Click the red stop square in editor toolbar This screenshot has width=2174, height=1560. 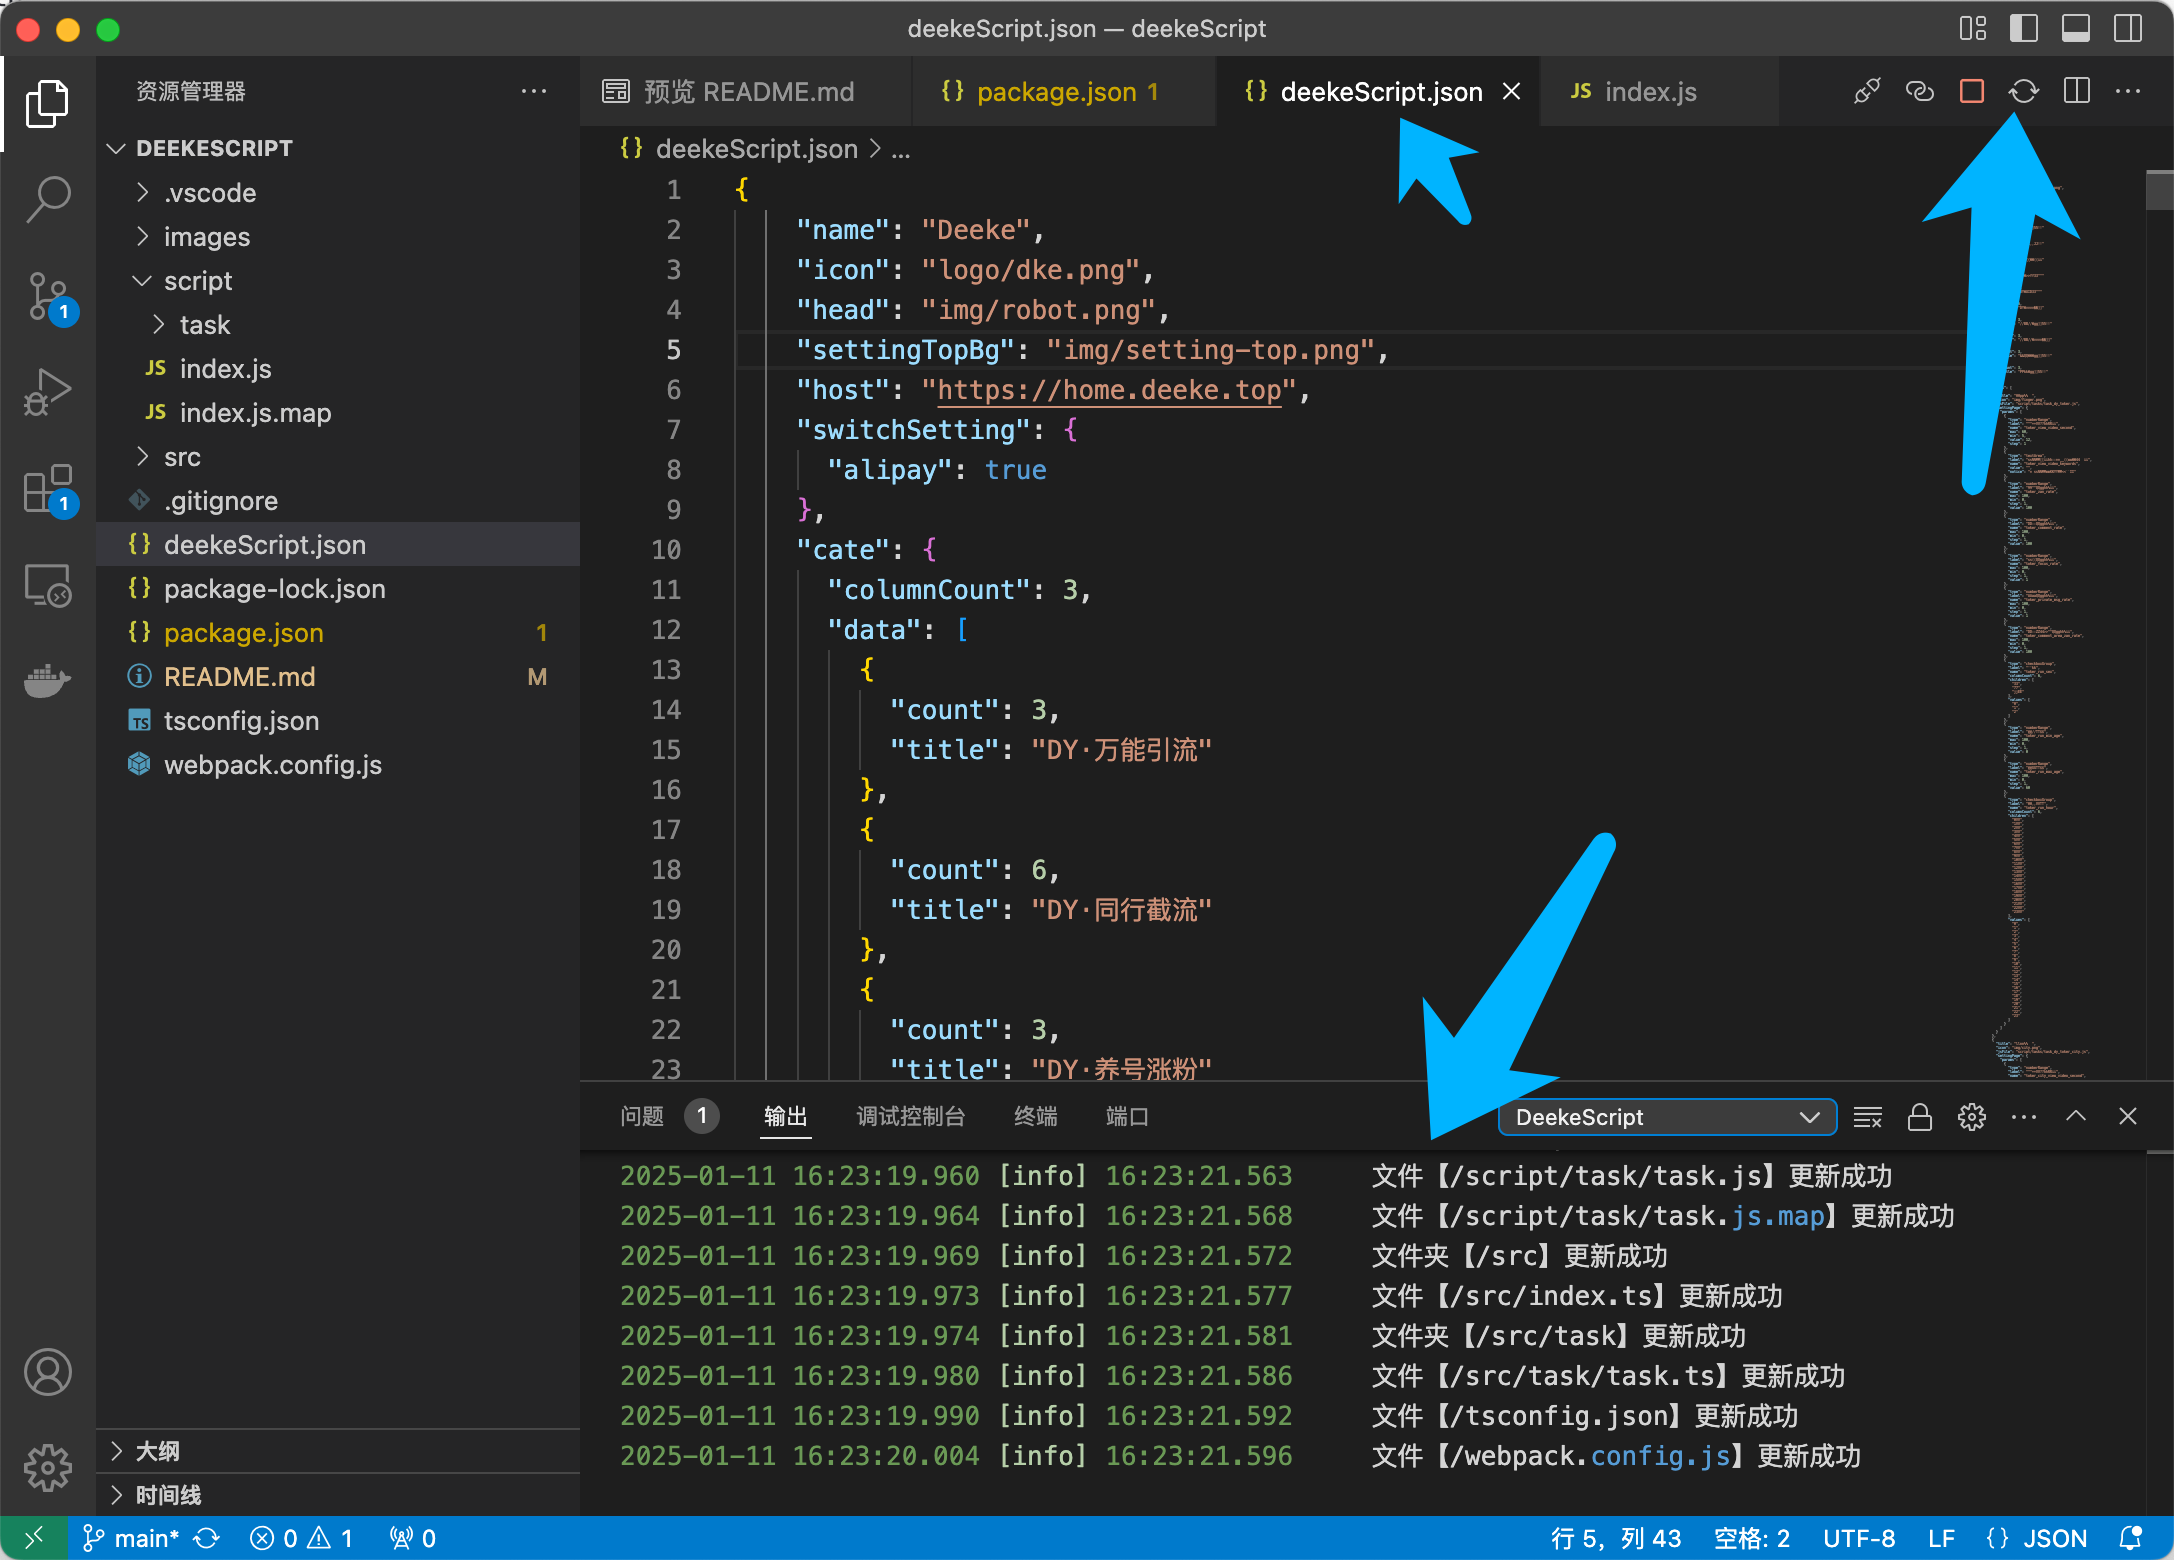pos(1971,92)
